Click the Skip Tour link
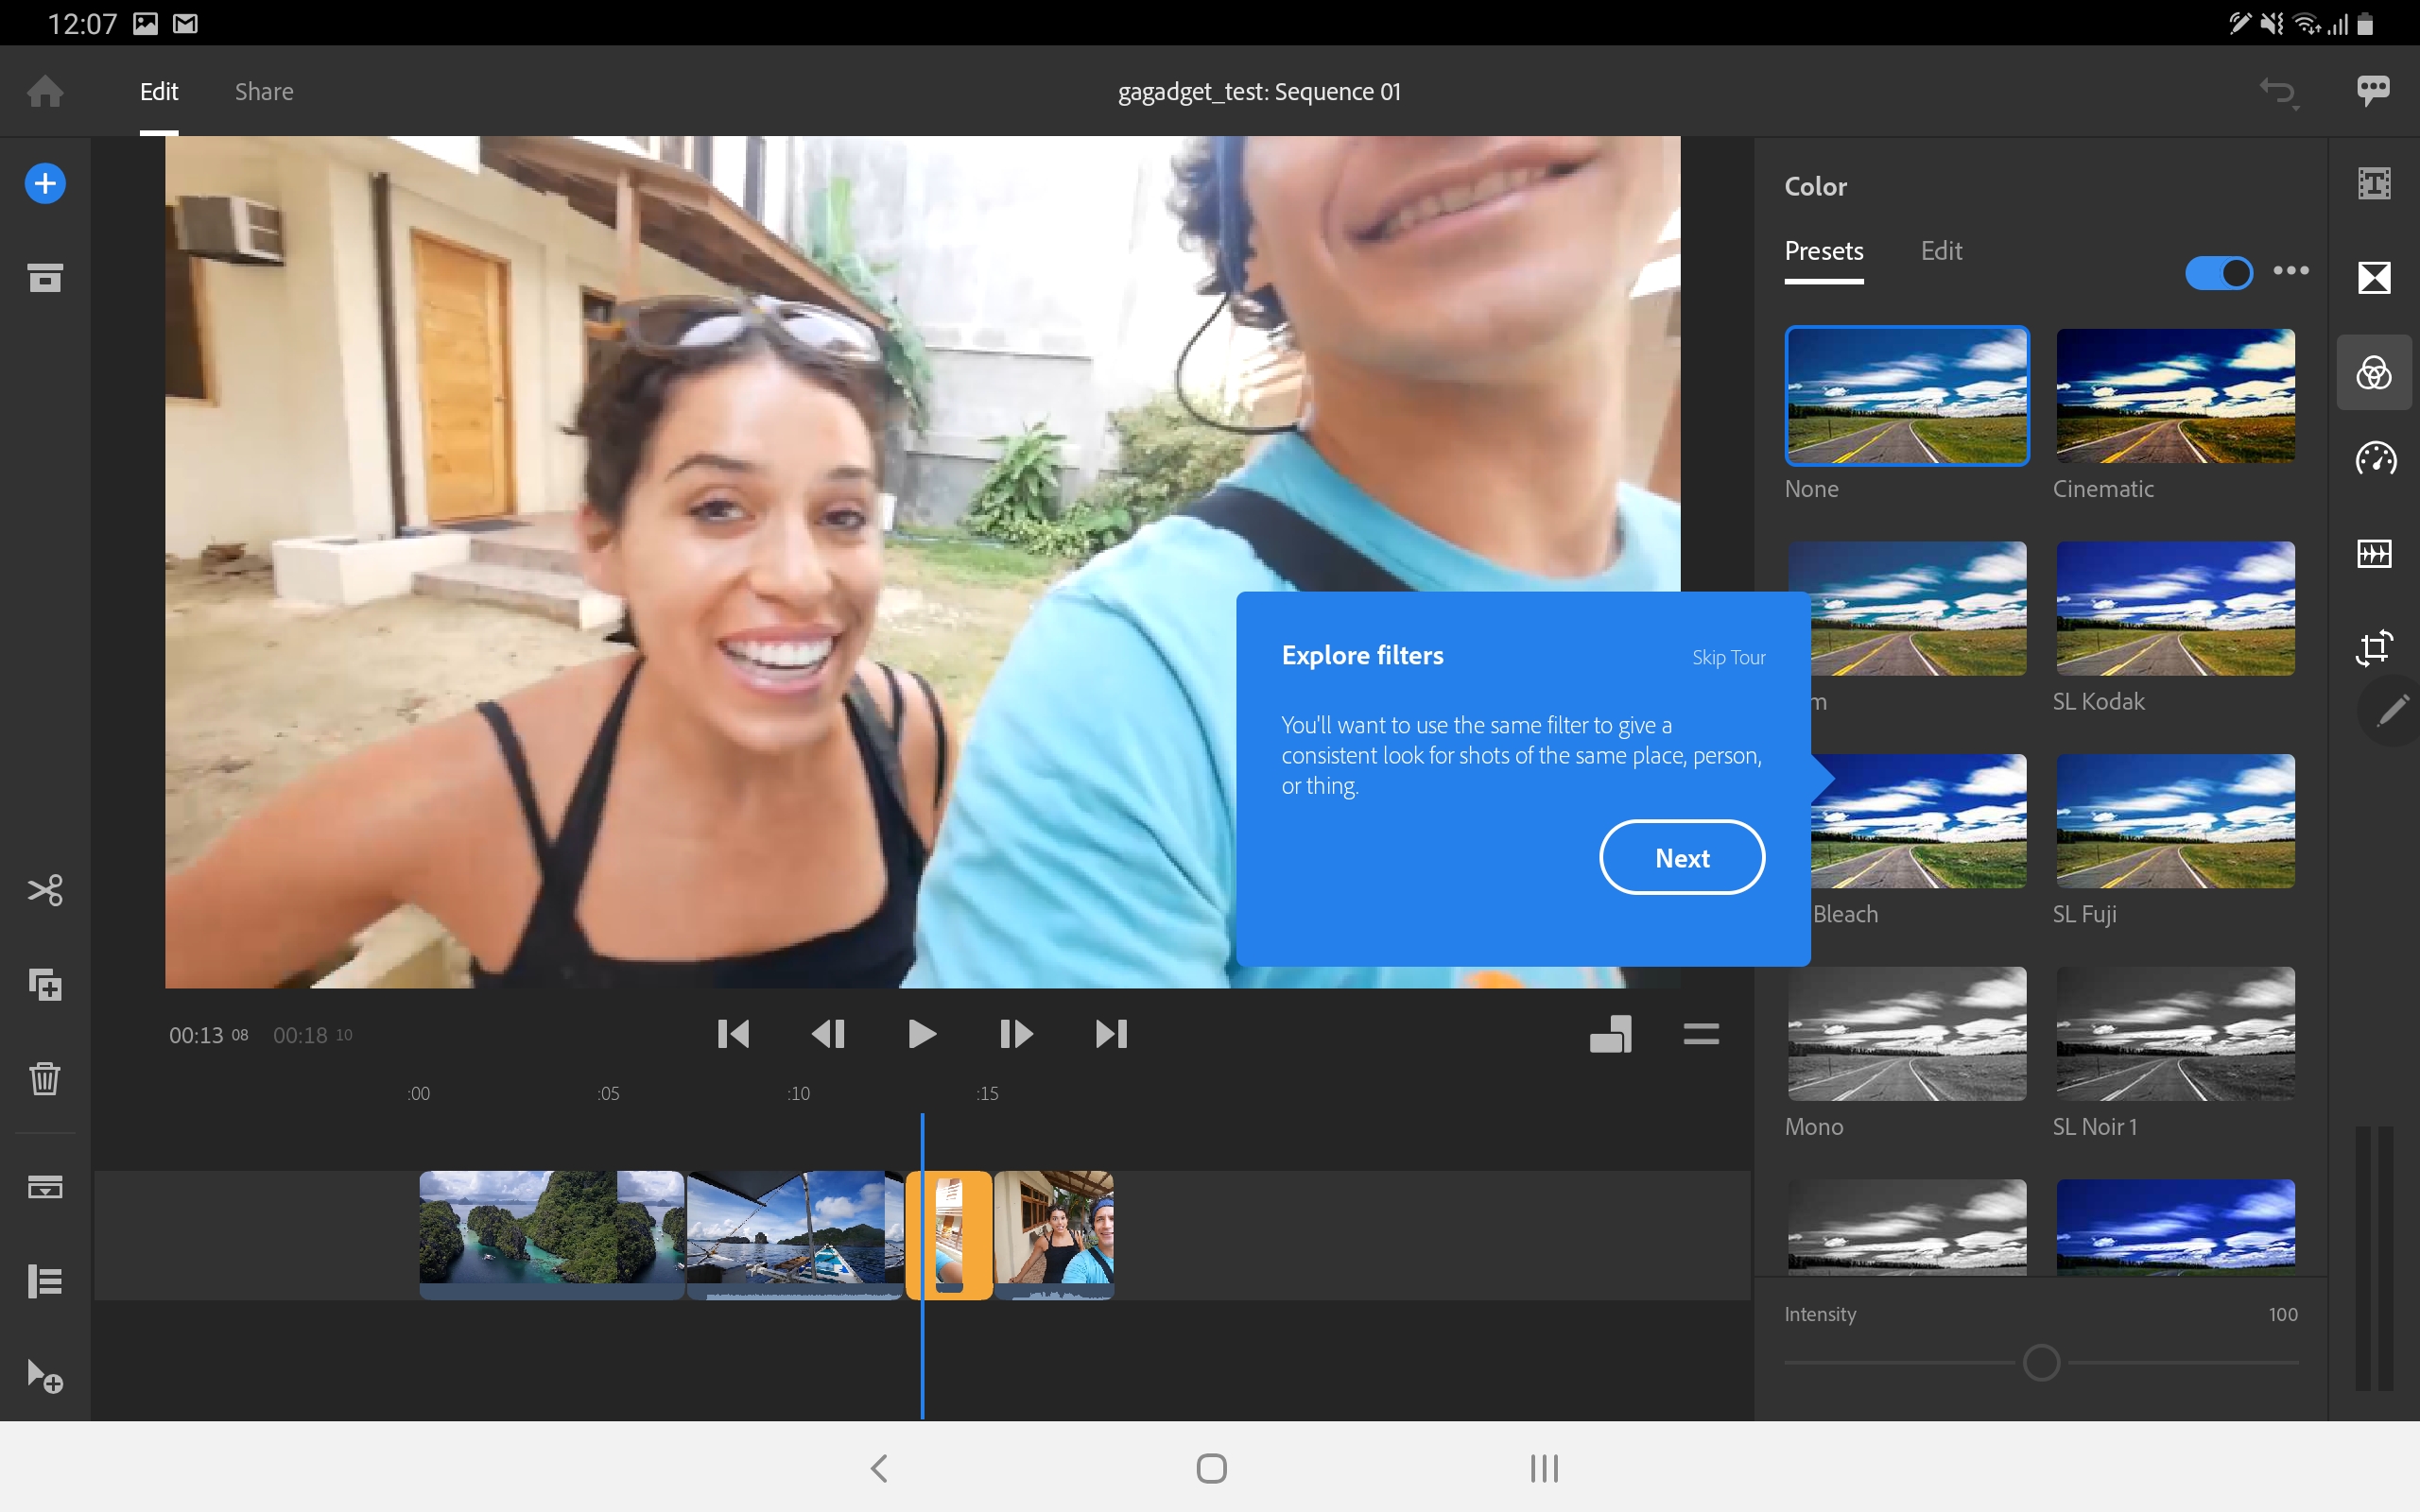This screenshot has width=2420, height=1512. click(1728, 657)
